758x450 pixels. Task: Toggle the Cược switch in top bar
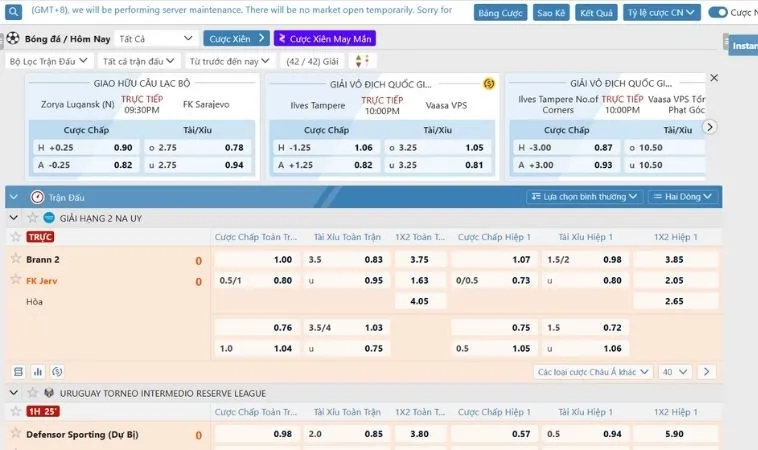718,13
